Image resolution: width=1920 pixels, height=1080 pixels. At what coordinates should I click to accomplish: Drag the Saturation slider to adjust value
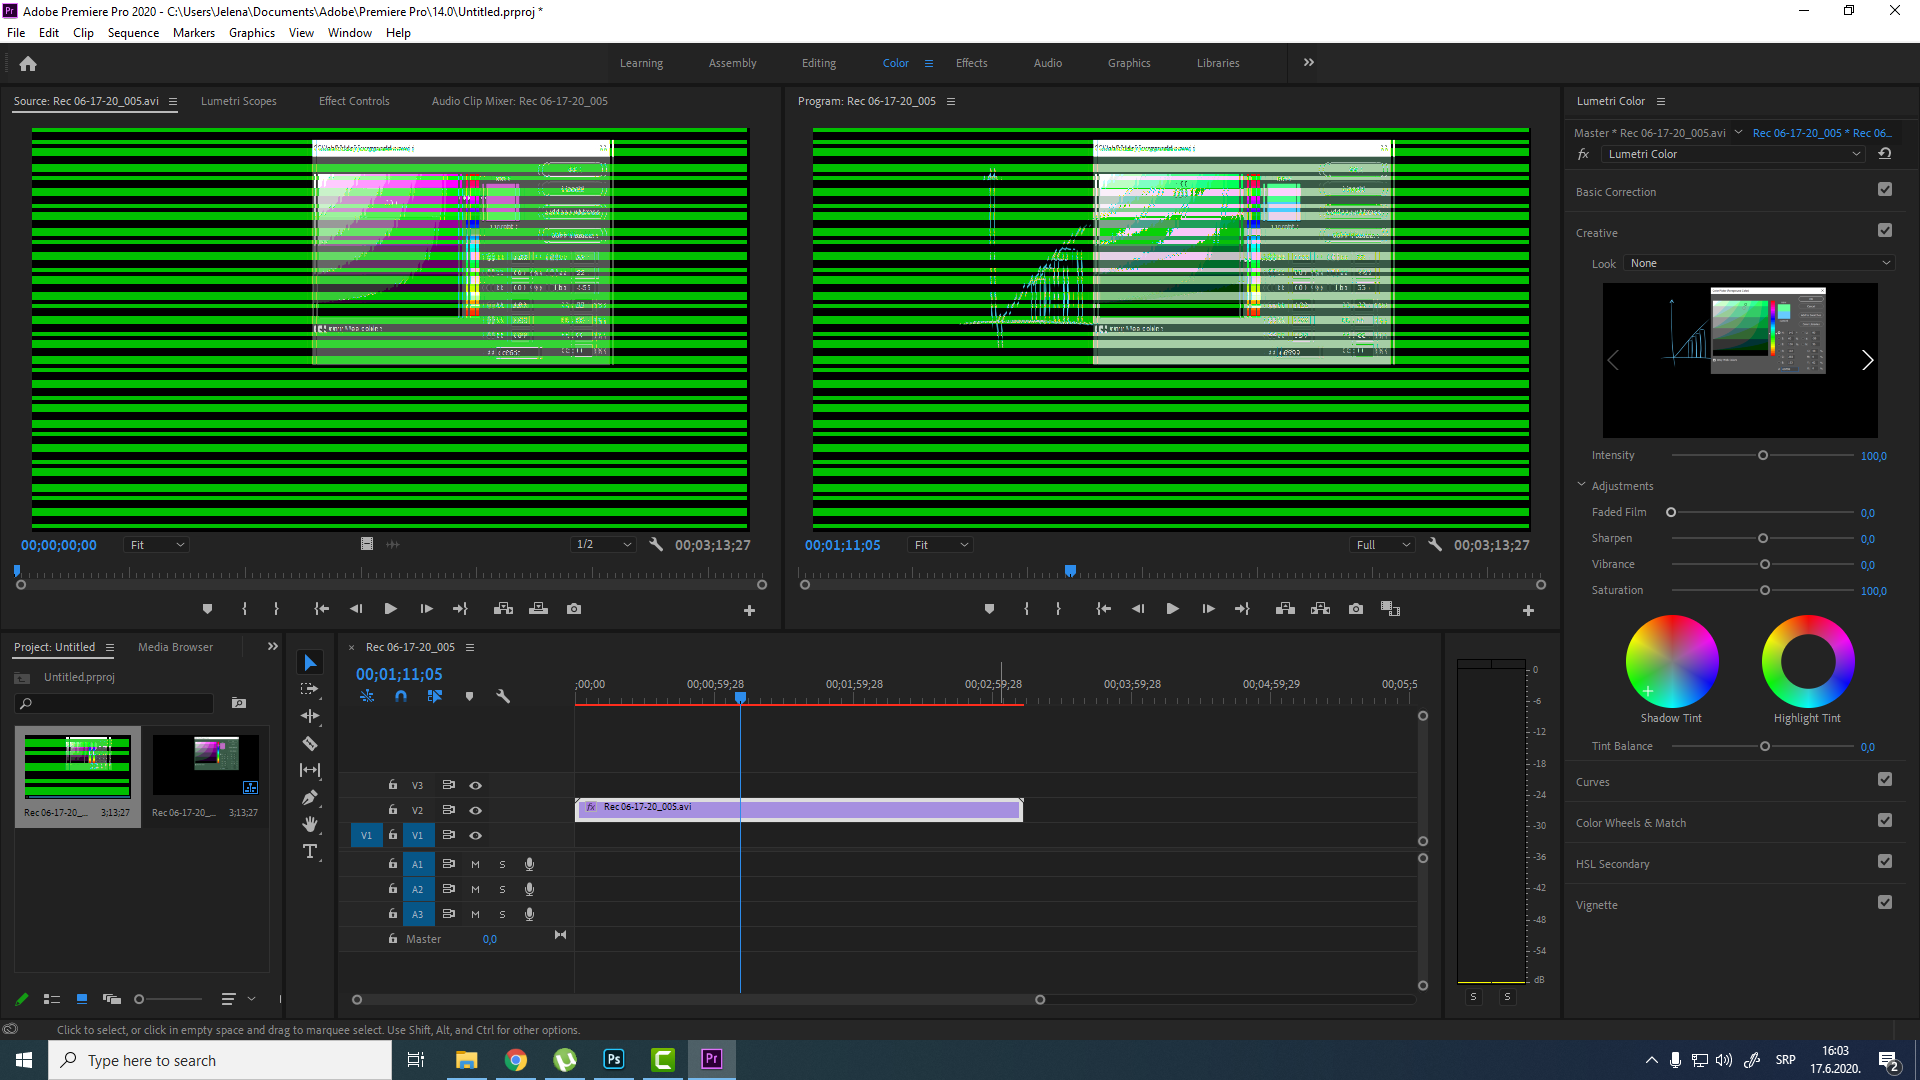pos(1764,591)
